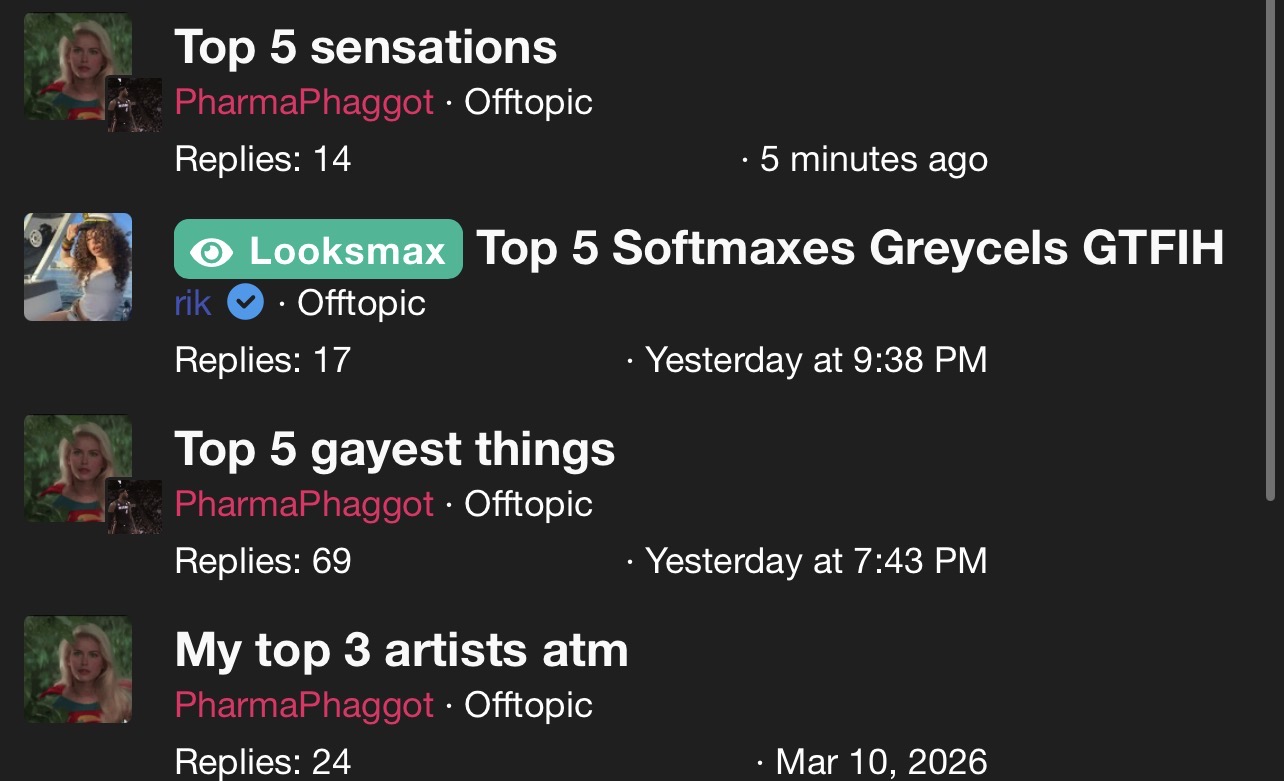Open thread "Top 5 Softmaxes Greycels GTFIH"

coord(850,248)
